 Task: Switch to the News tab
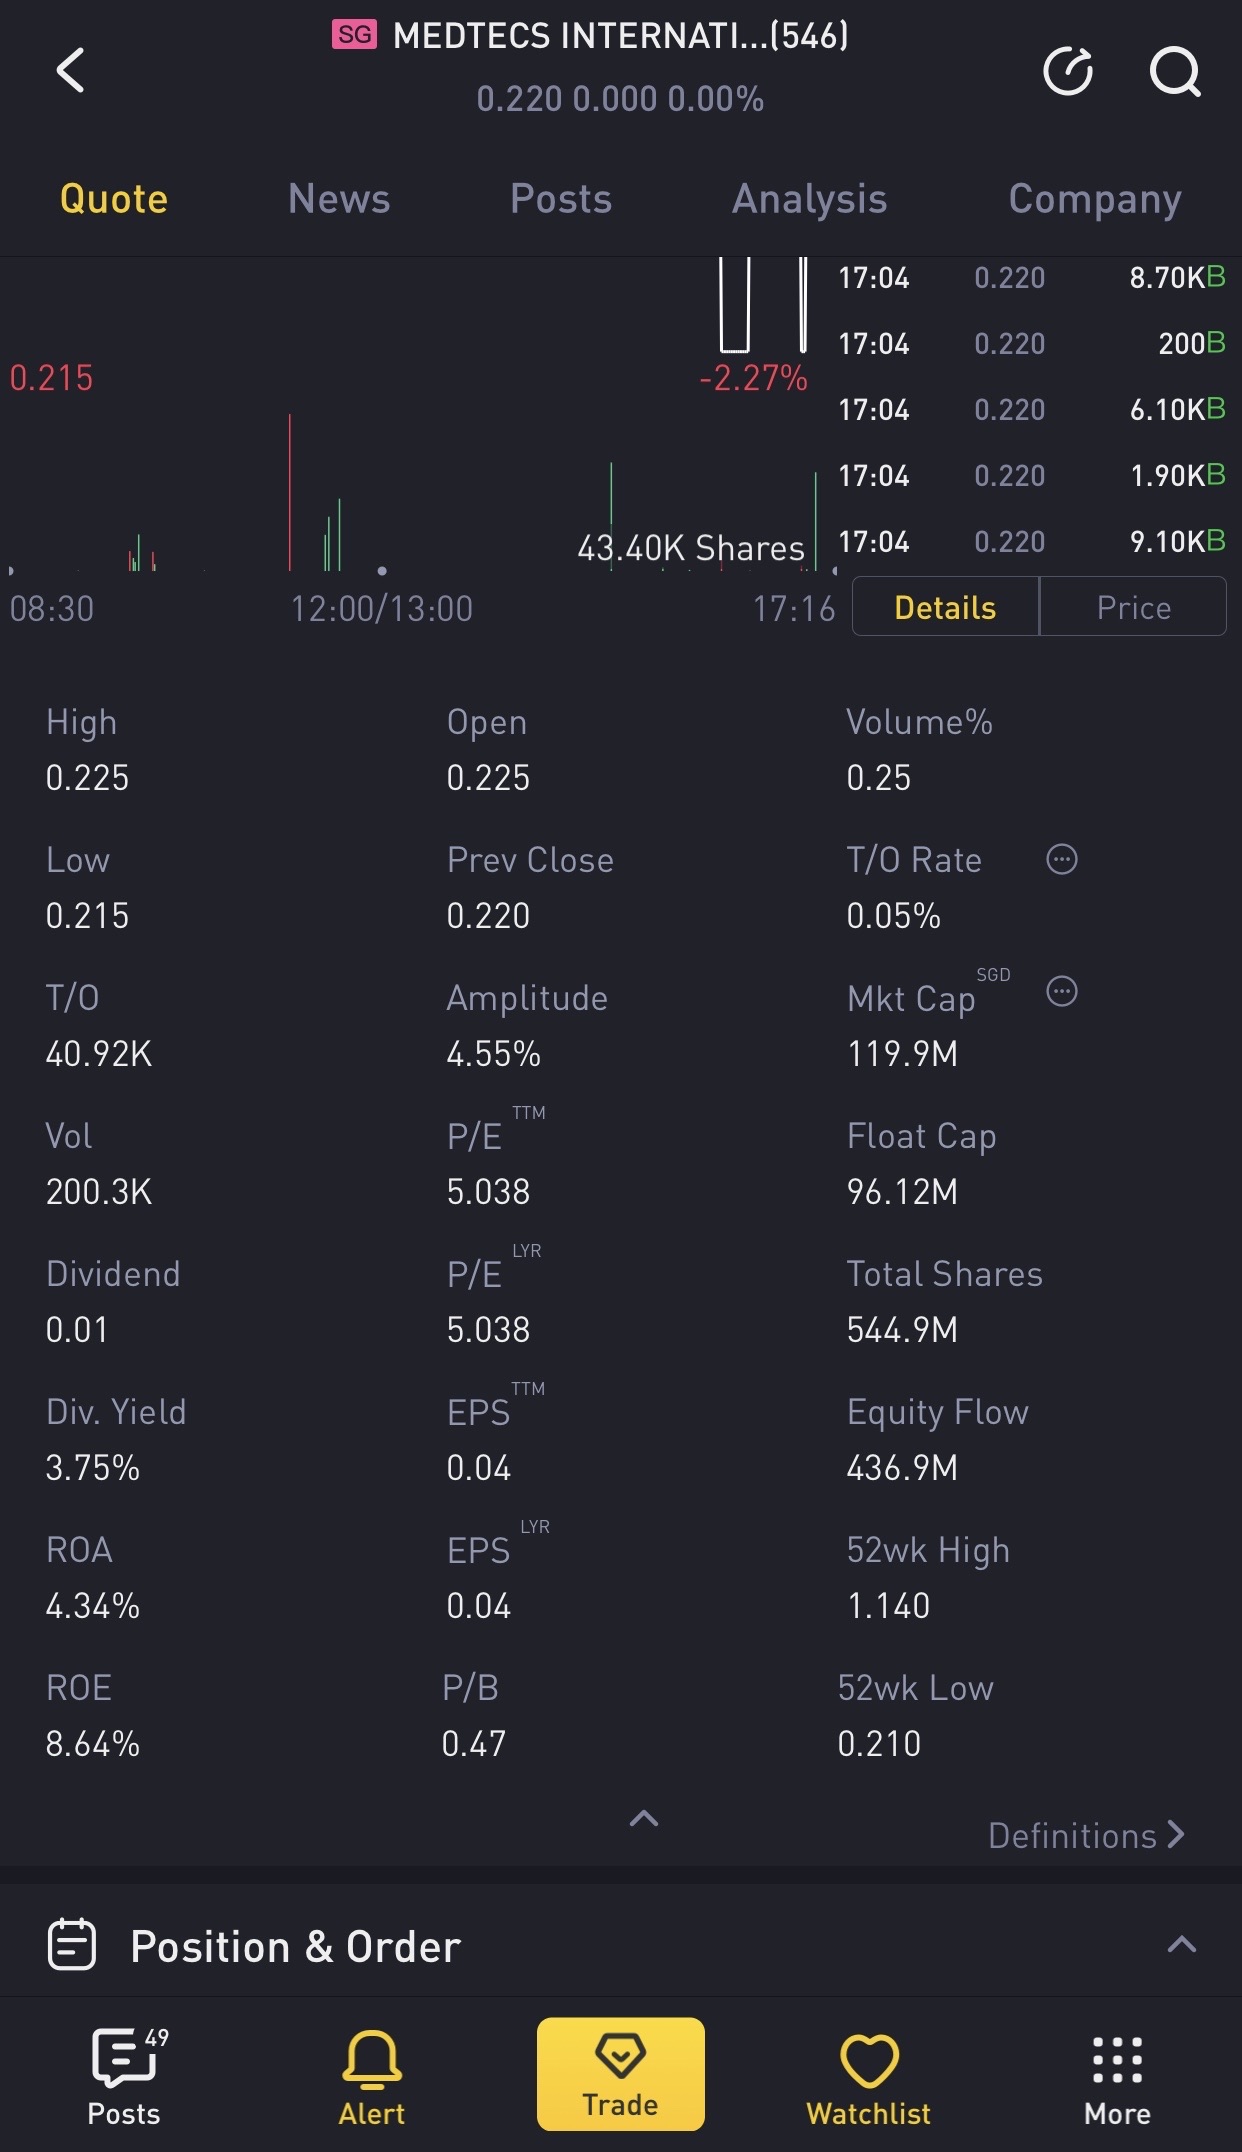[x=339, y=199]
